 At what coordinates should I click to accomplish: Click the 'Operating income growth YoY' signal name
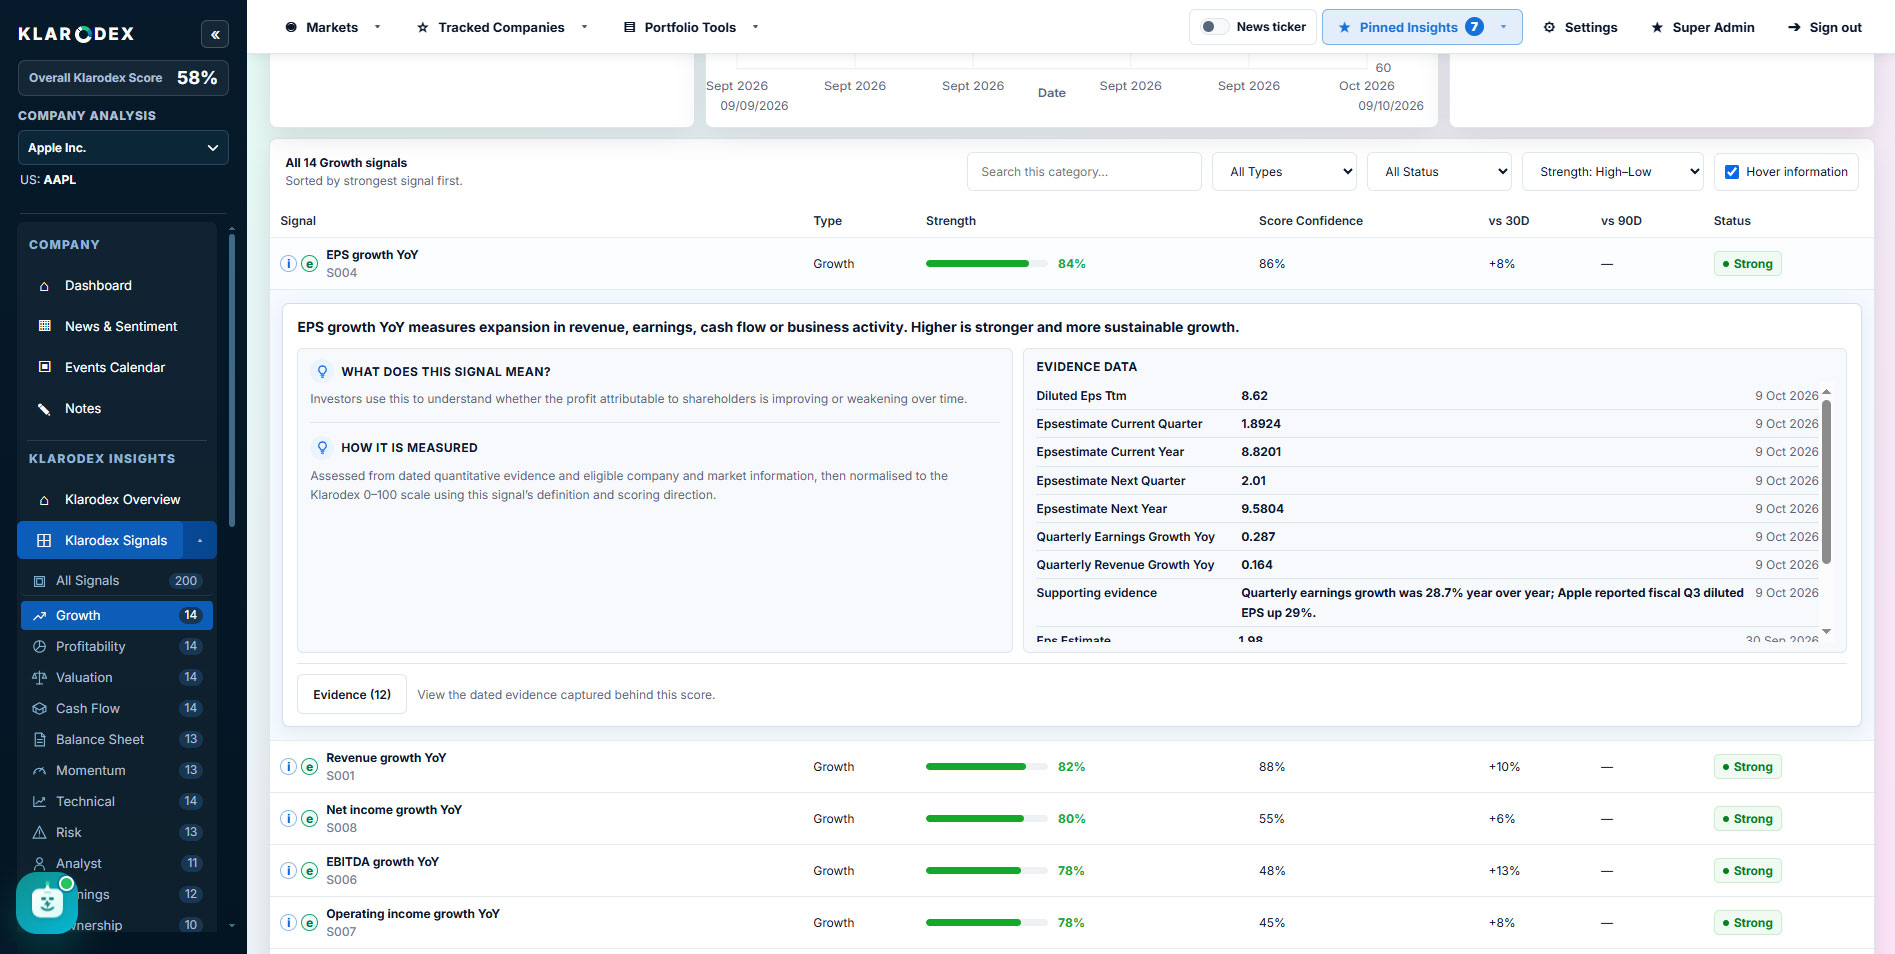click(x=413, y=914)
